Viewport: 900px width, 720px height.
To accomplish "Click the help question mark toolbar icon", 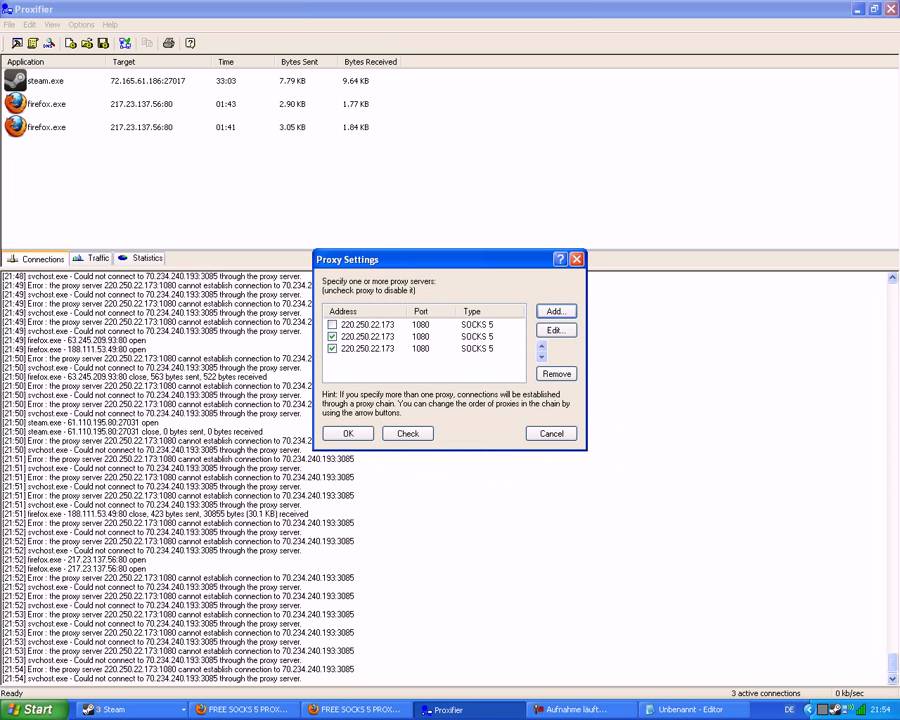I will (x=191, y=43).
